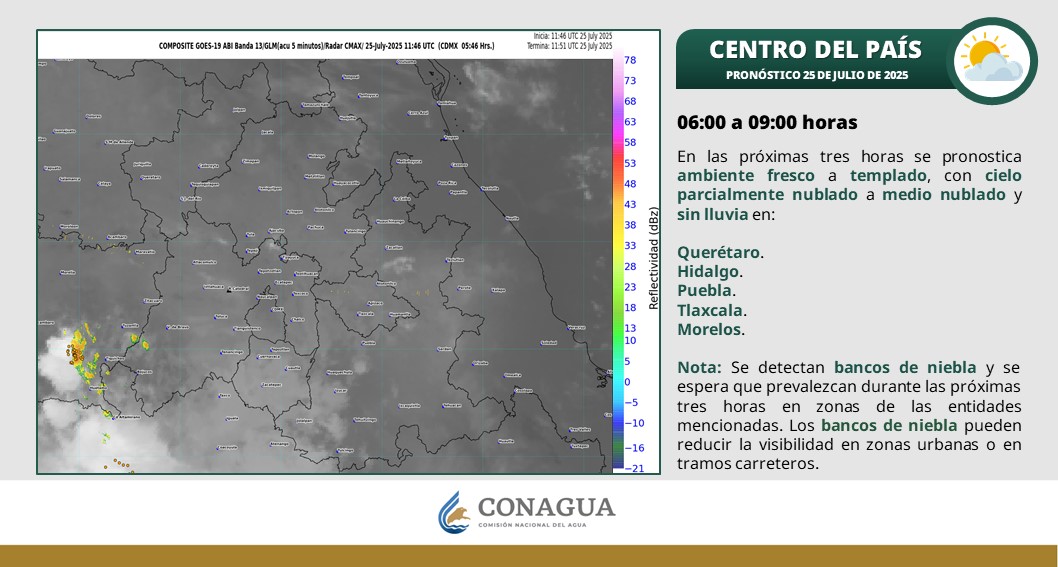Click the '78' value on reflectivity scale
The height and width of the screenshot is (567, 1058).
(x=630, y=60)
